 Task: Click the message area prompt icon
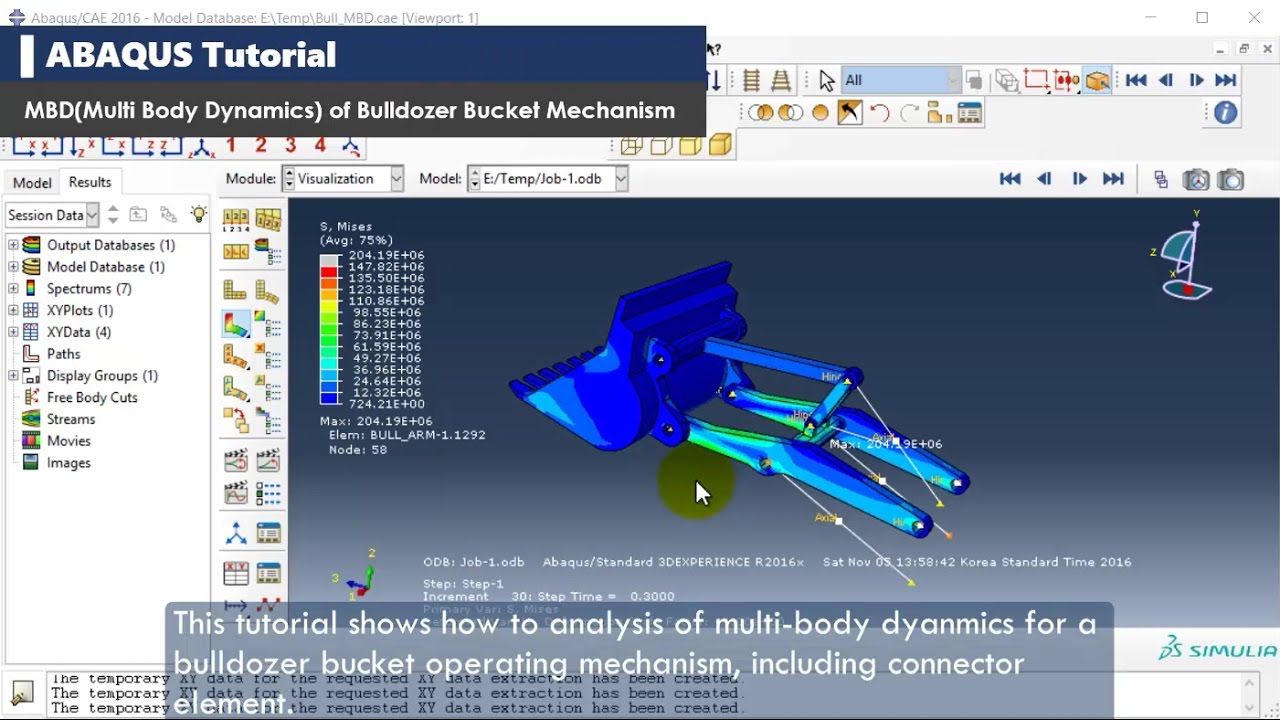pyautogui.click(x=22, y=692)
